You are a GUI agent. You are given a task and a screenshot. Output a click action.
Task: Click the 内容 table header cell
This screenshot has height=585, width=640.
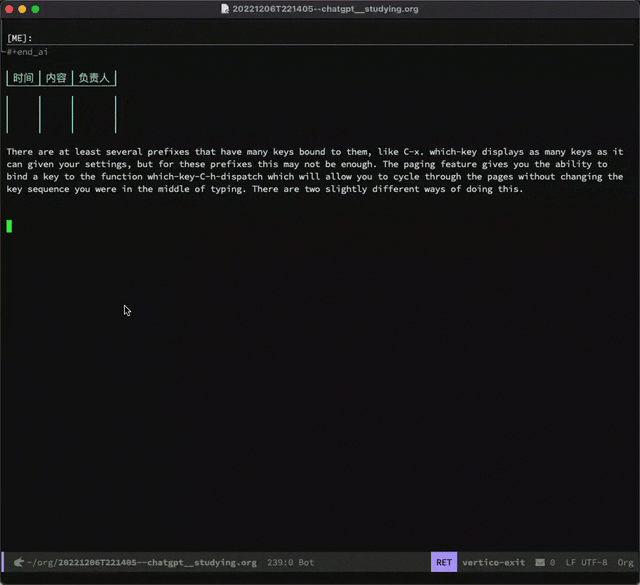point(56,78)
